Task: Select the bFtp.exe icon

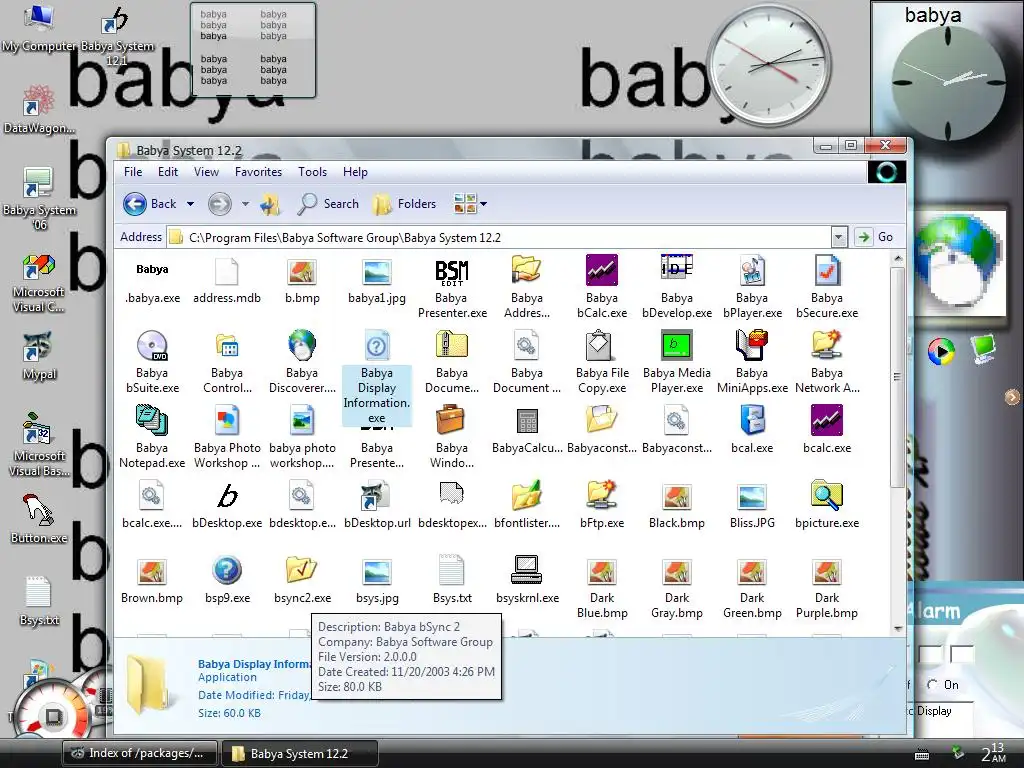Action: 601,496
